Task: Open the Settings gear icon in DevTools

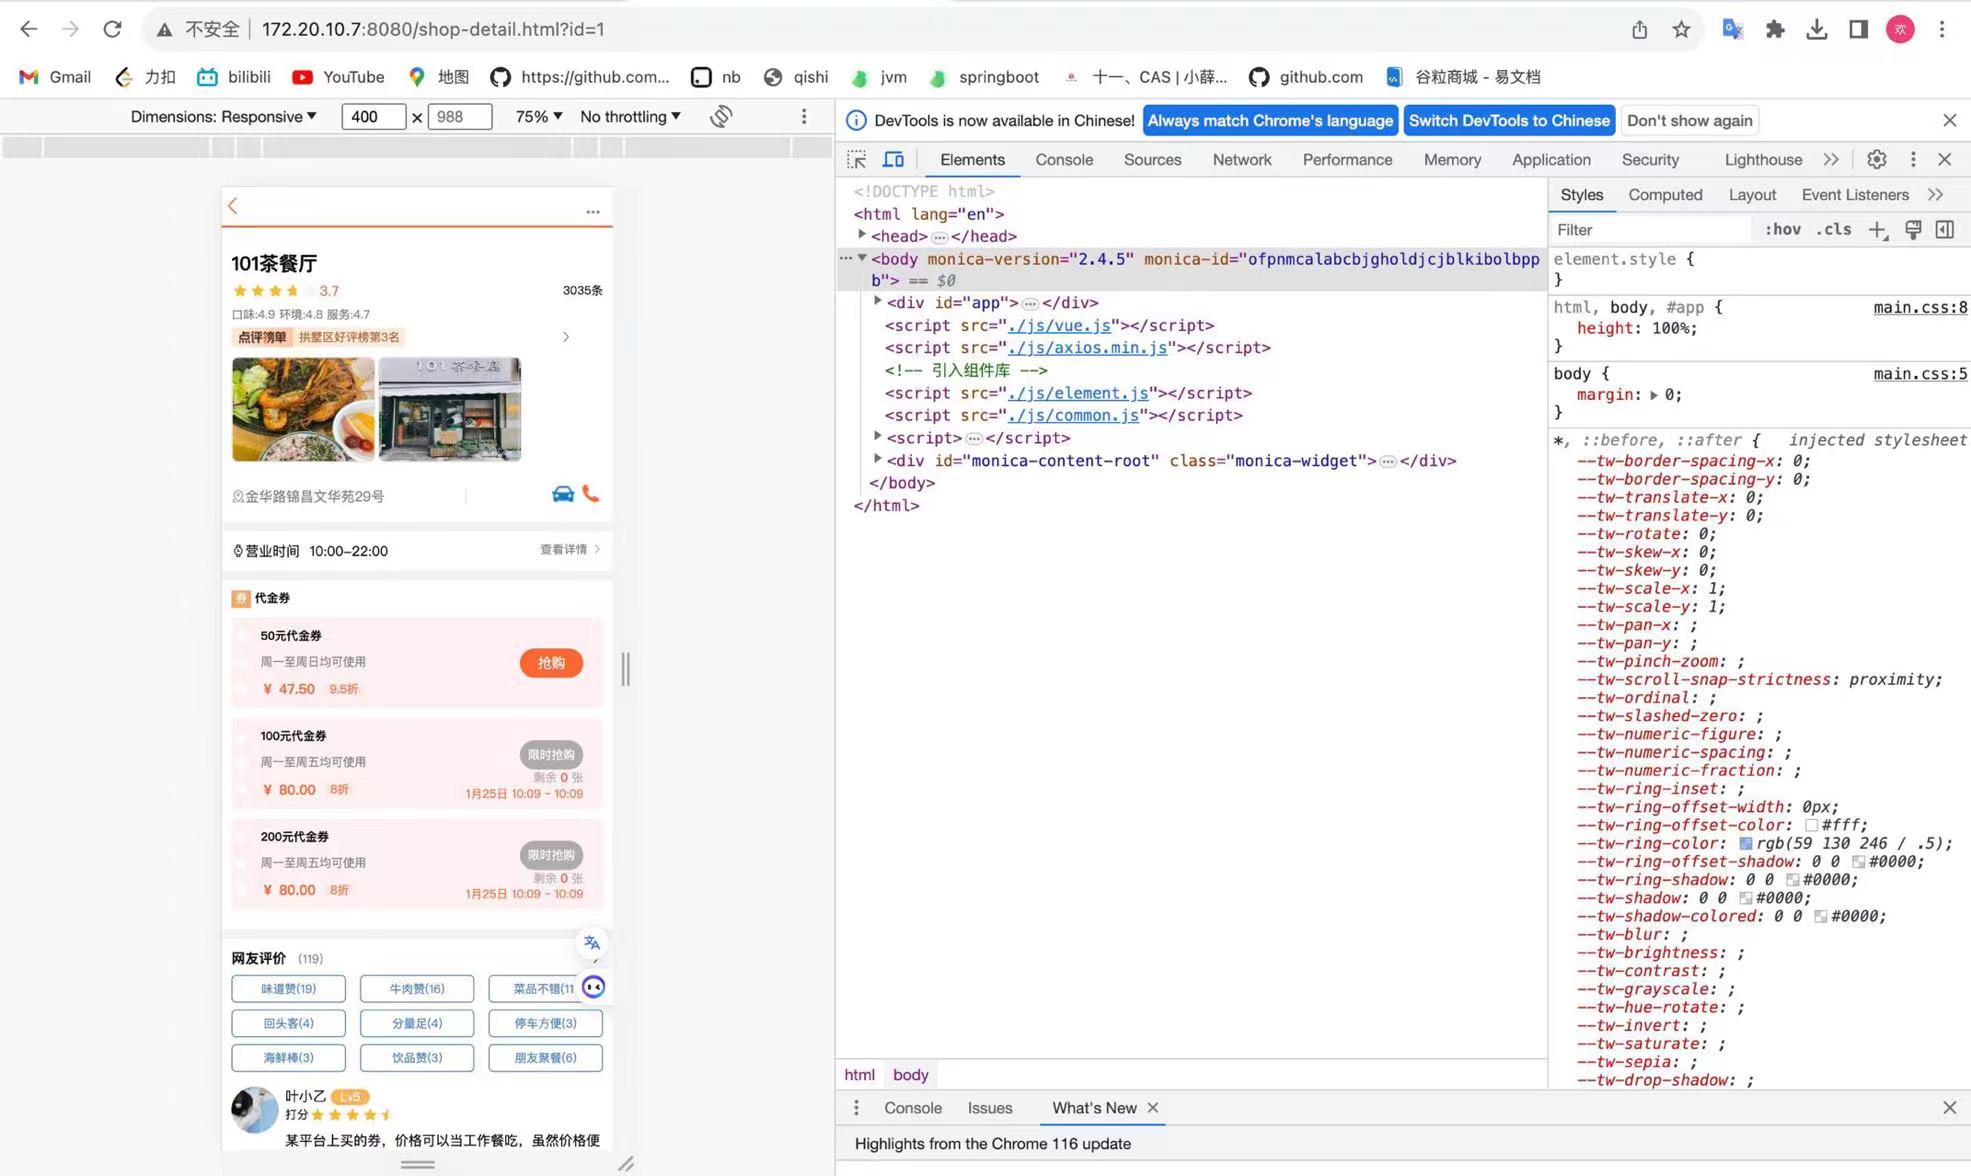Action: coord(1876,158)
